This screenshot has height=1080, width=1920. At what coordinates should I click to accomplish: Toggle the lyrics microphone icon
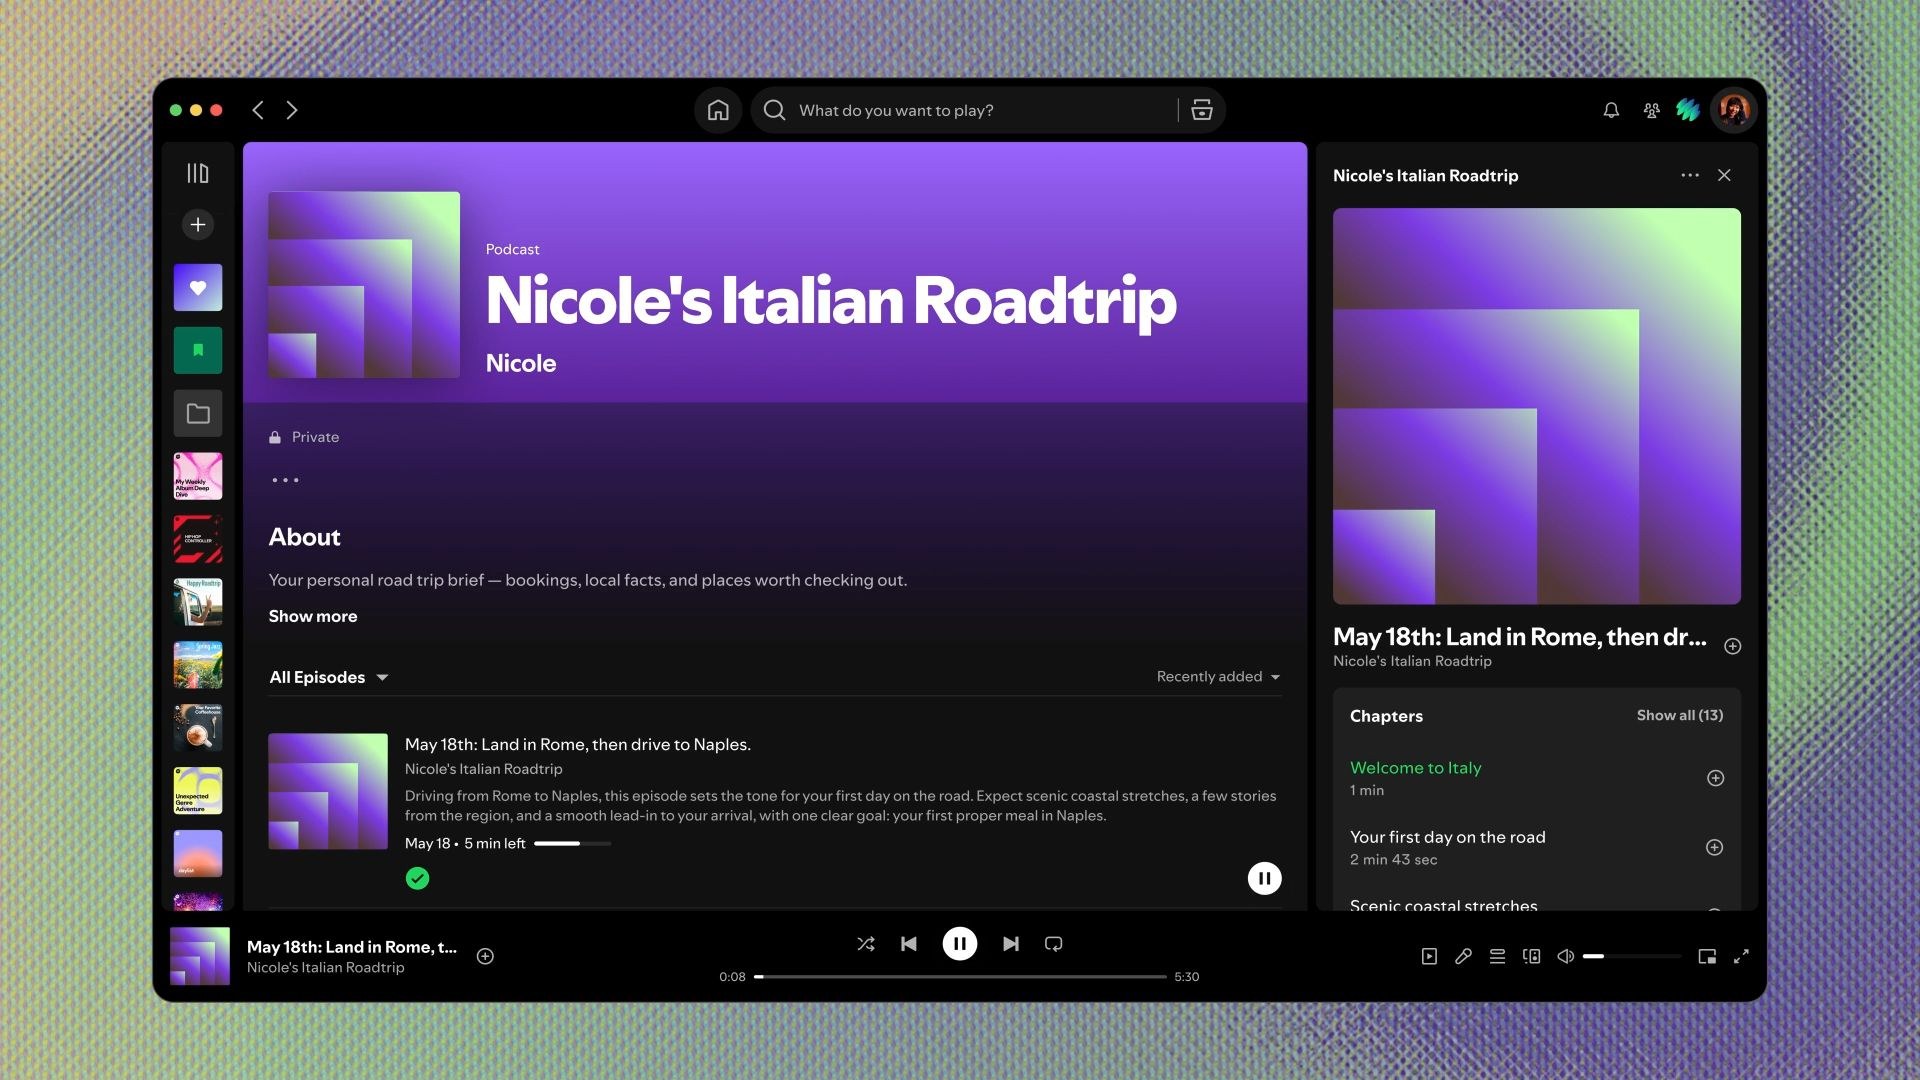pos(1463,956)
